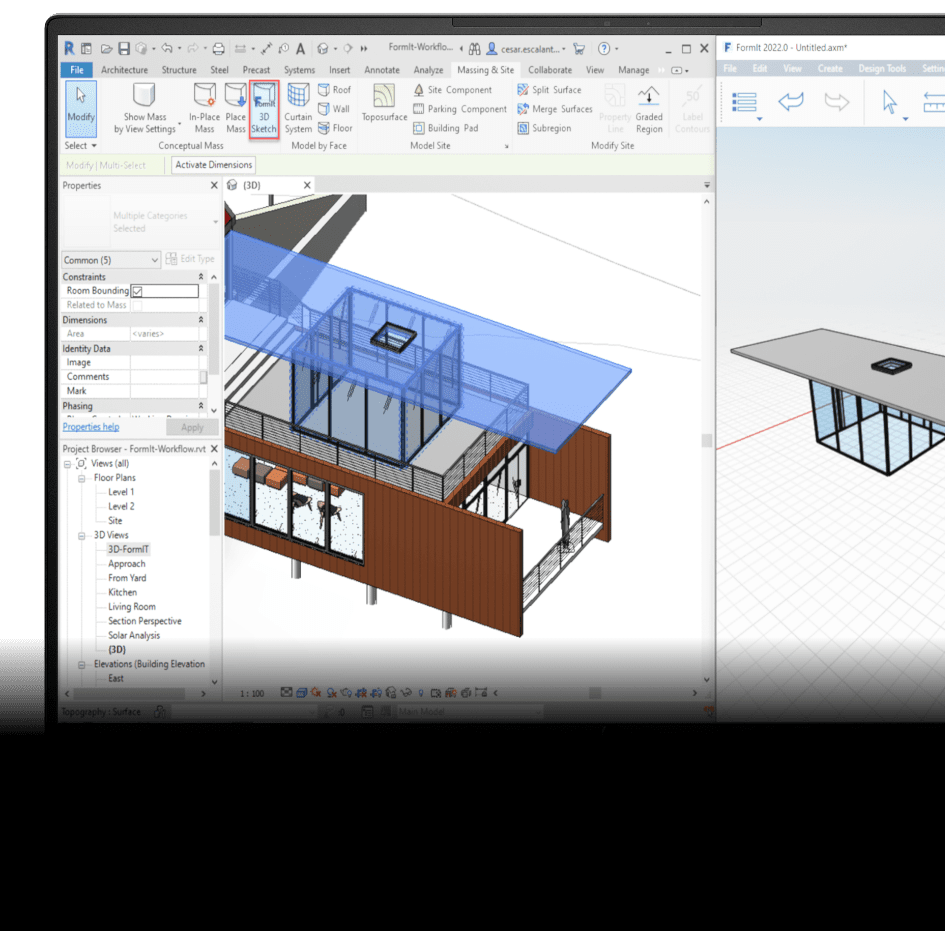Select the Curtain System tool
The image size is (945, 931).
click(x=298, y=108)
